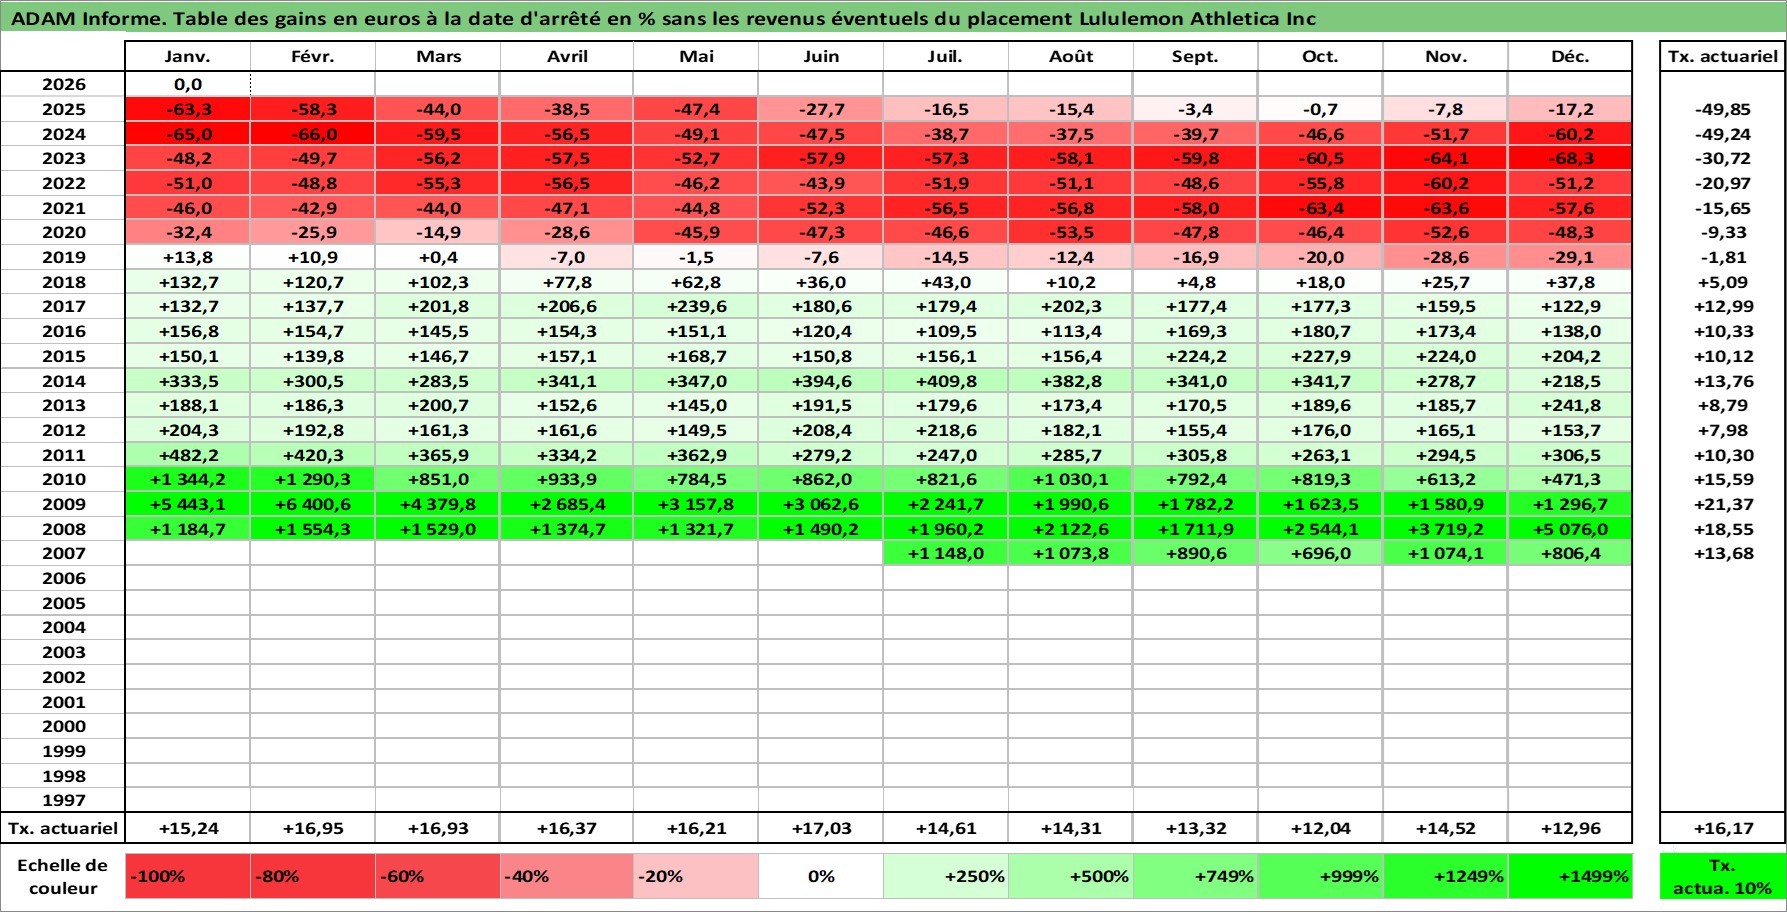
Task: Select the +17,03 June actuarial total
Action: tap(821, 828)
